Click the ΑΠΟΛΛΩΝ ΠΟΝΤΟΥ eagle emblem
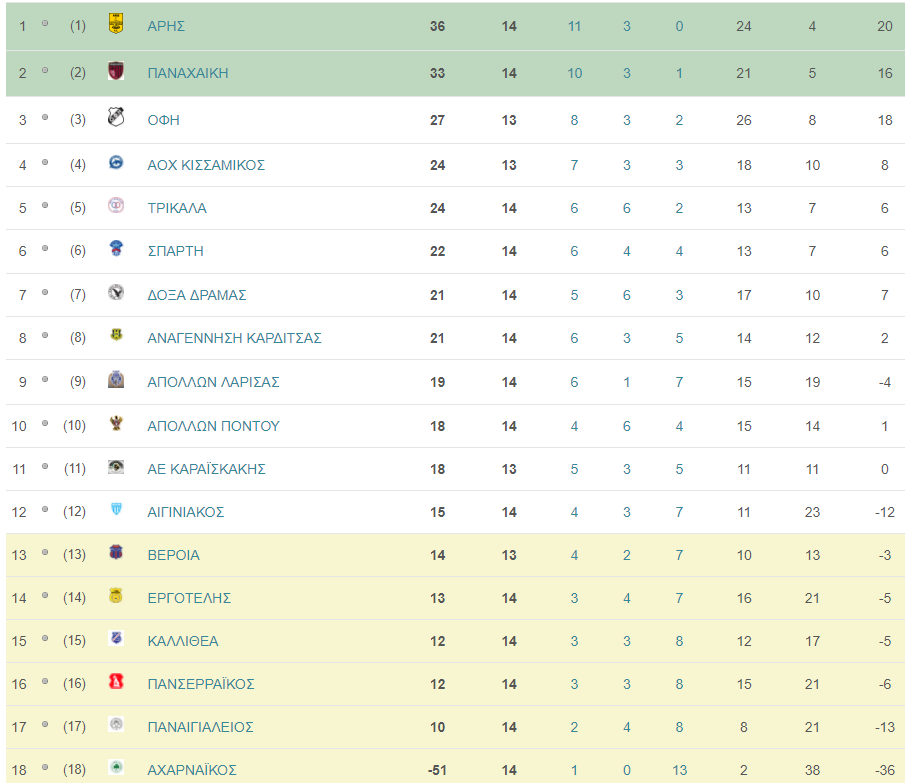Viewport: 905px width, 783px height. [x=116, y=424]
